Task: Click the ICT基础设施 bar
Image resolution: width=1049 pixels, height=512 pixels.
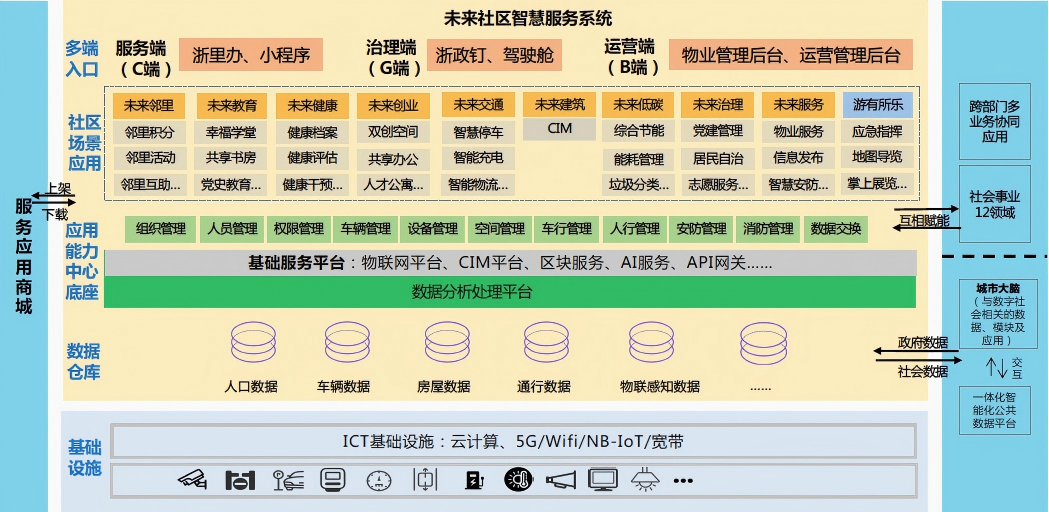Action: [x=513, y=442]
